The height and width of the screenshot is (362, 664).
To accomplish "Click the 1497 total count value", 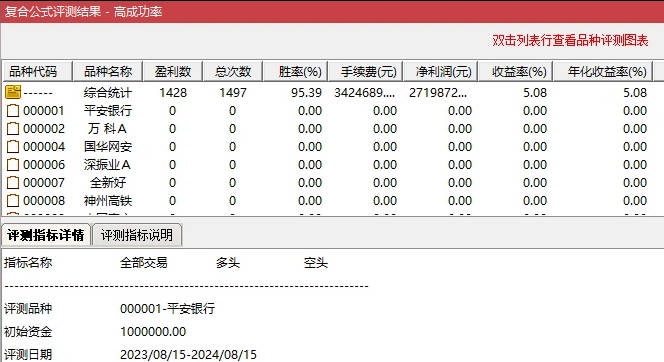I will (x=232, y=92).
